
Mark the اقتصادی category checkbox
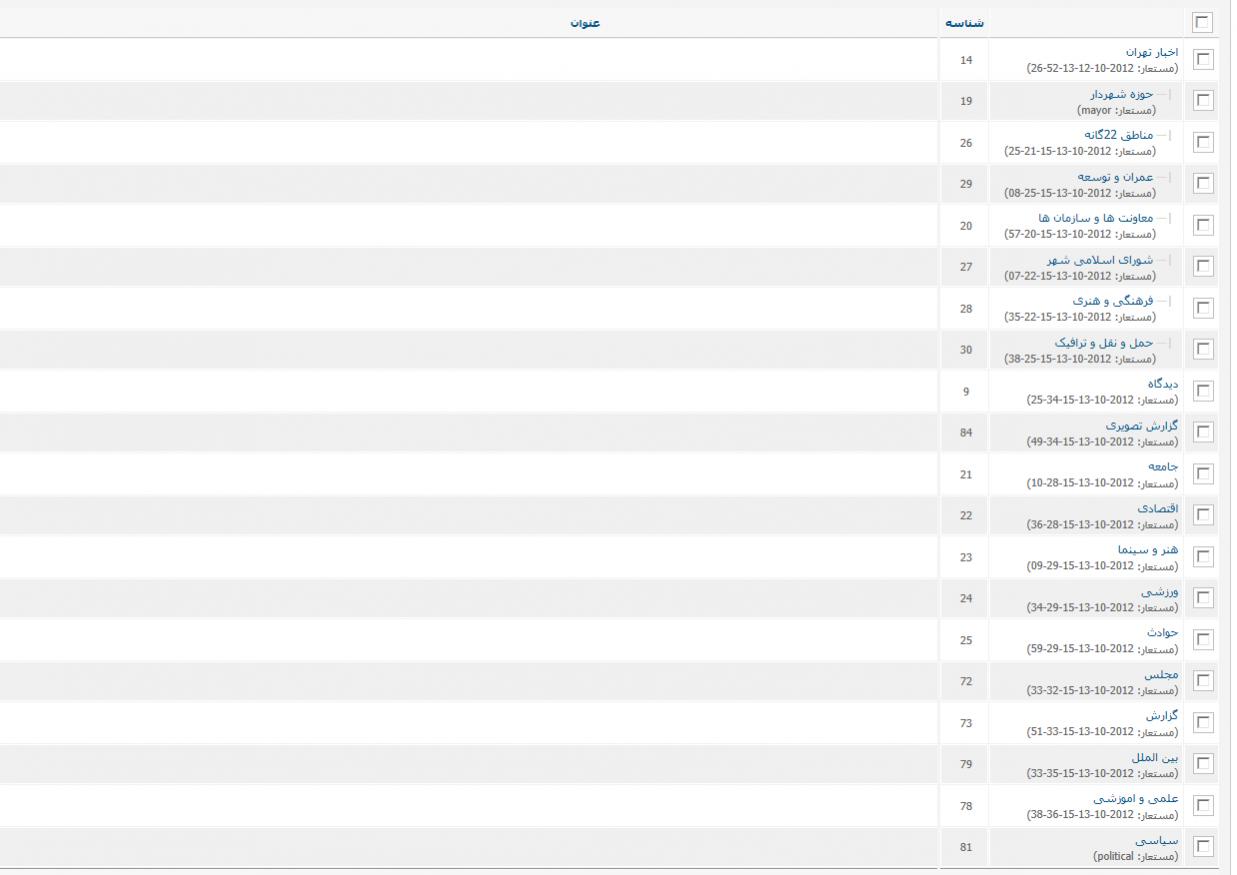1204,516
